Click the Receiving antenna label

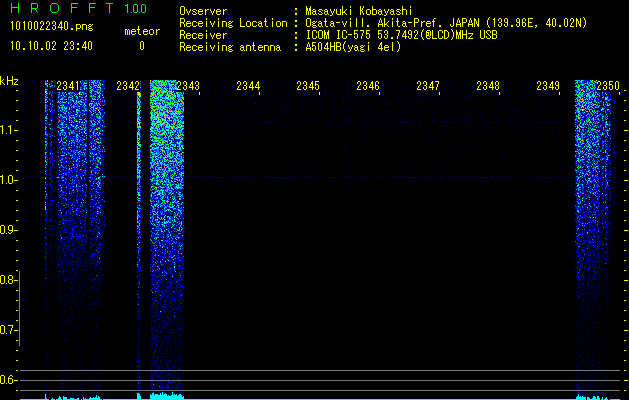point(230,47)
